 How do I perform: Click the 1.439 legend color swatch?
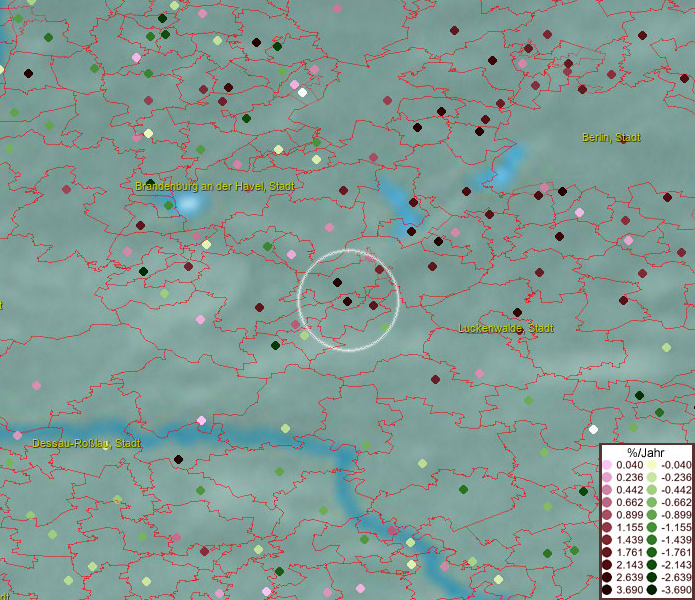point(607,540)
